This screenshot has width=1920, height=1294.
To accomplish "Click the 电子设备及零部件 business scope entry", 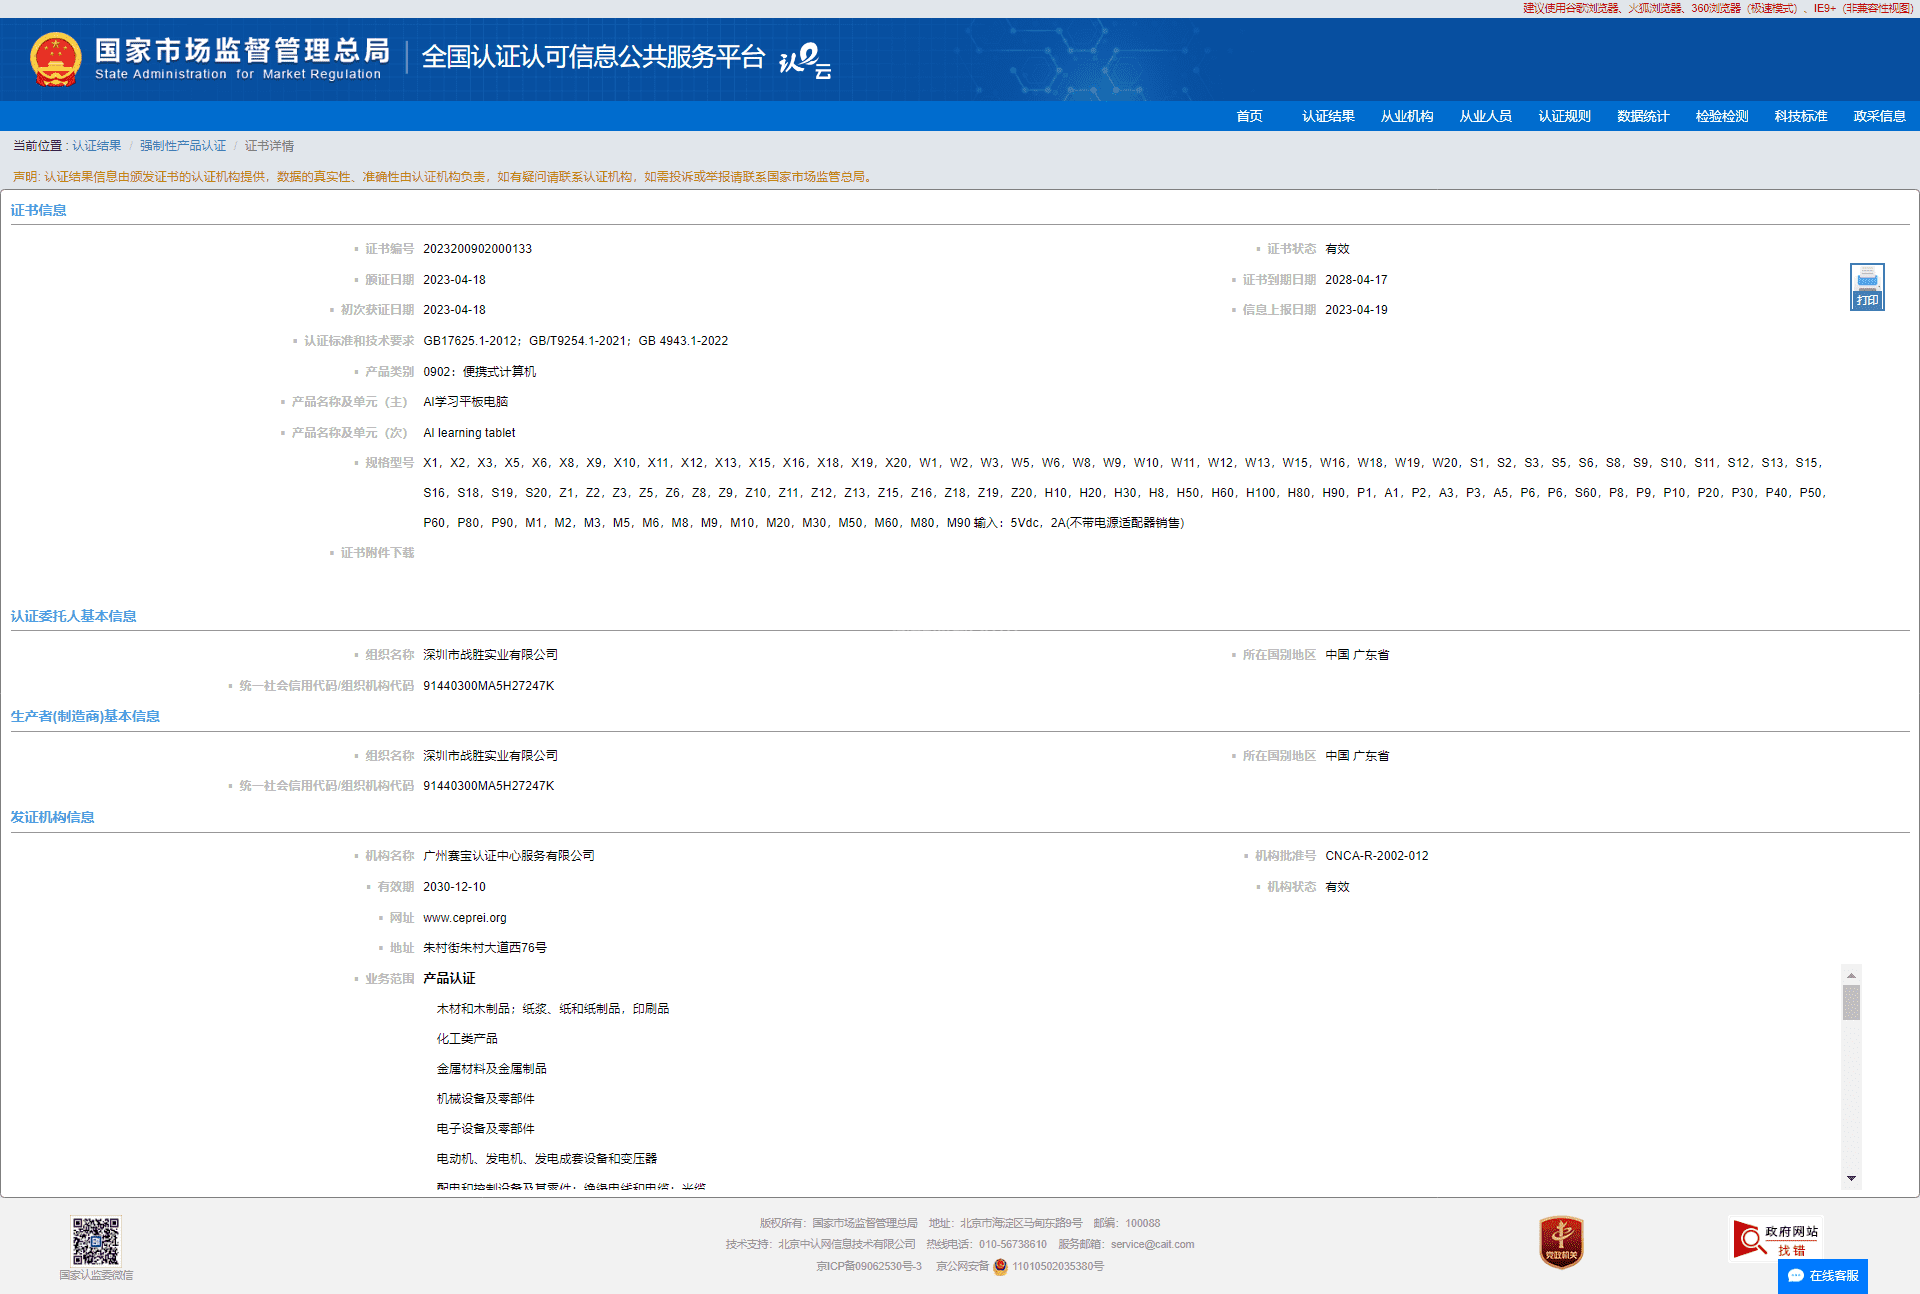I will (x=485, y=1129).
